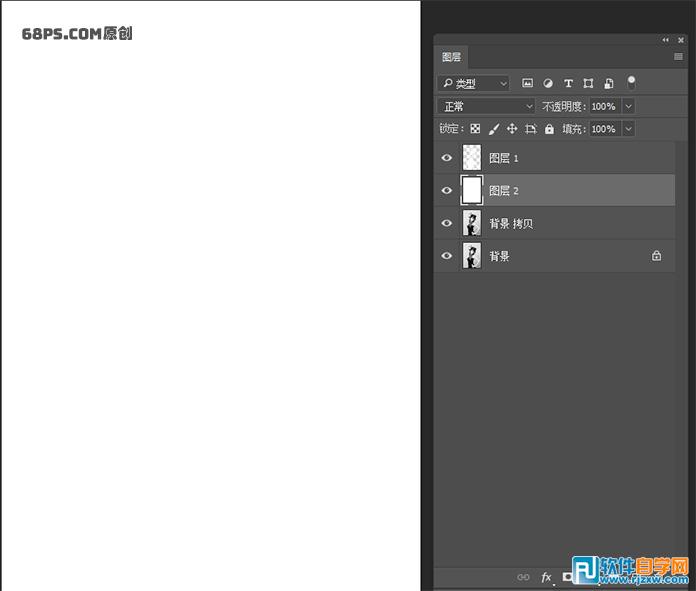Select 图层 1 thumbnail
The image size is (696, 591).
(x=471, y=158)
